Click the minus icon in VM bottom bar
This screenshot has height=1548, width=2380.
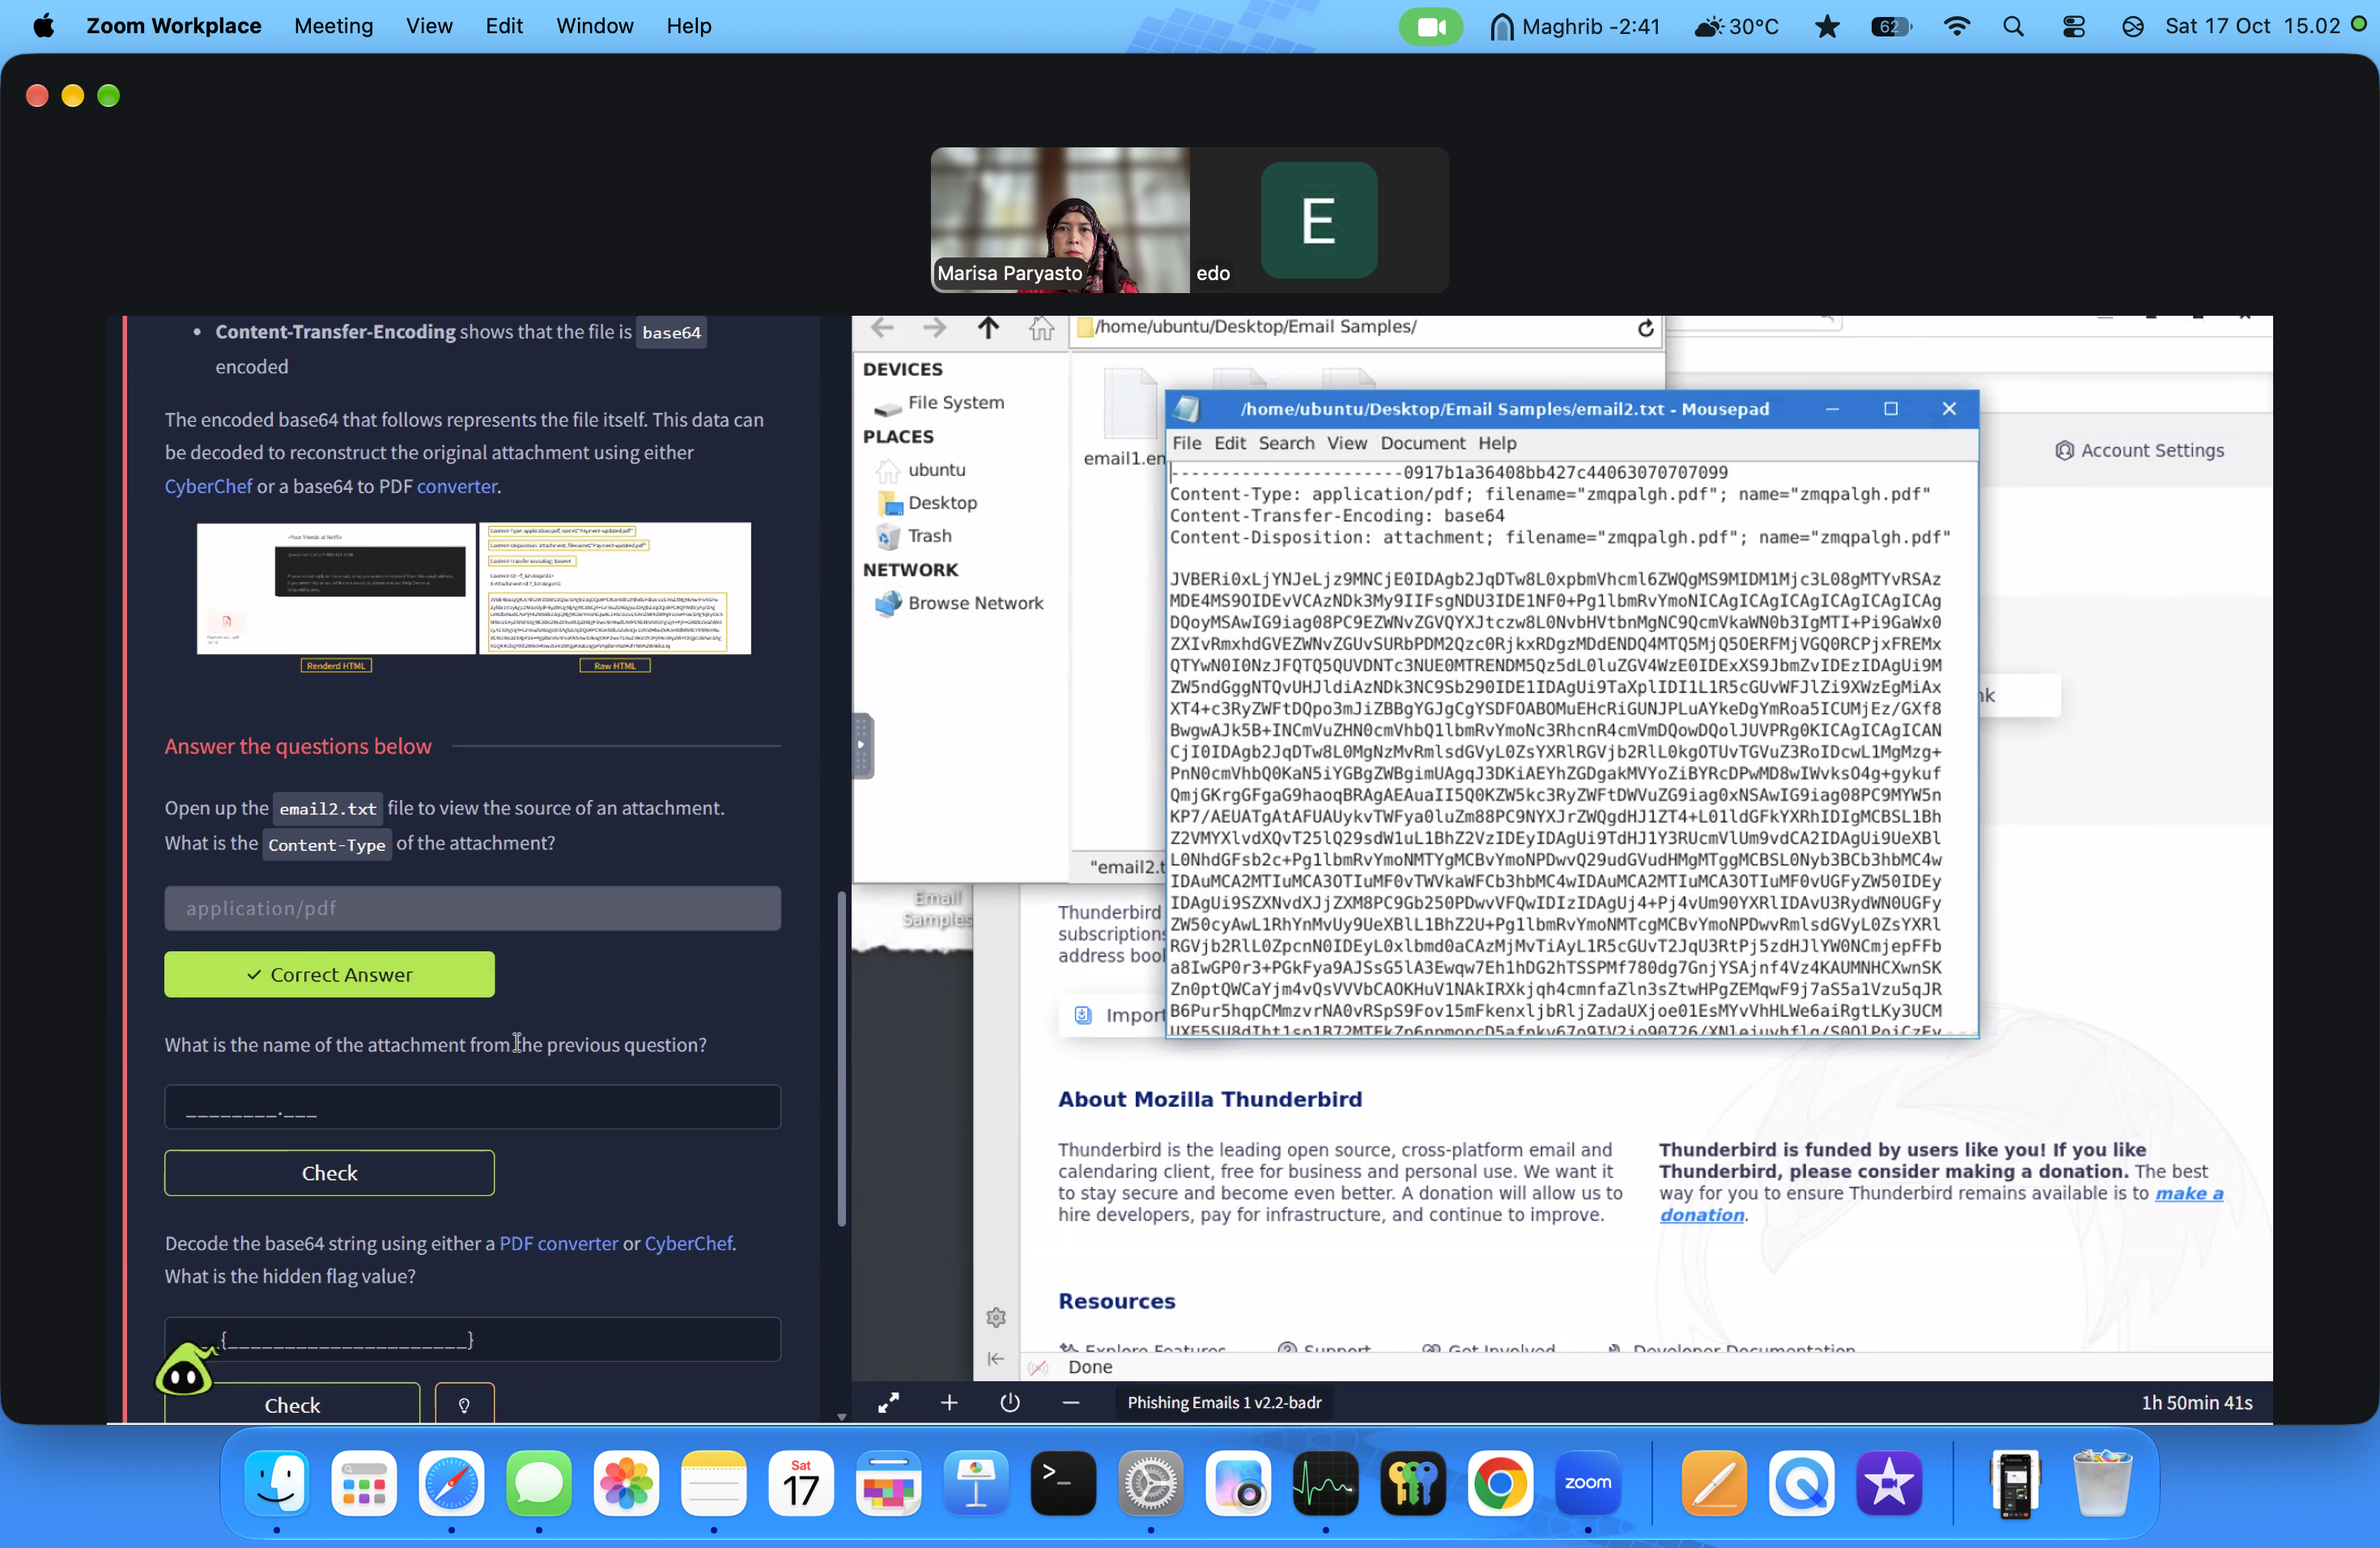[x=1070, y=1403]
